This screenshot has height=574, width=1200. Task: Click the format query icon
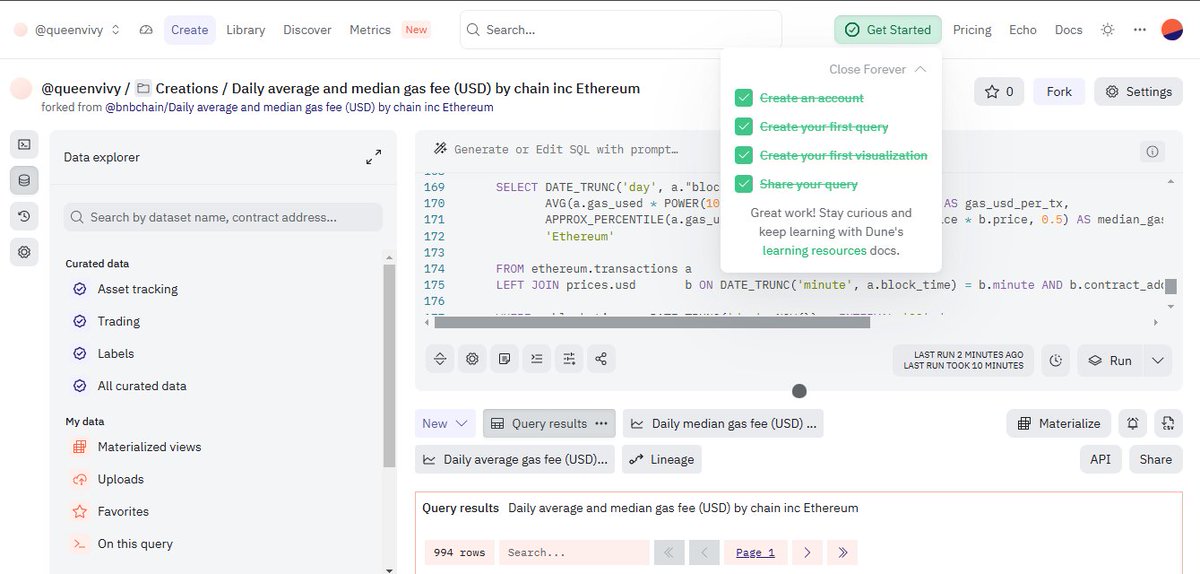click(x=536, y=358)
